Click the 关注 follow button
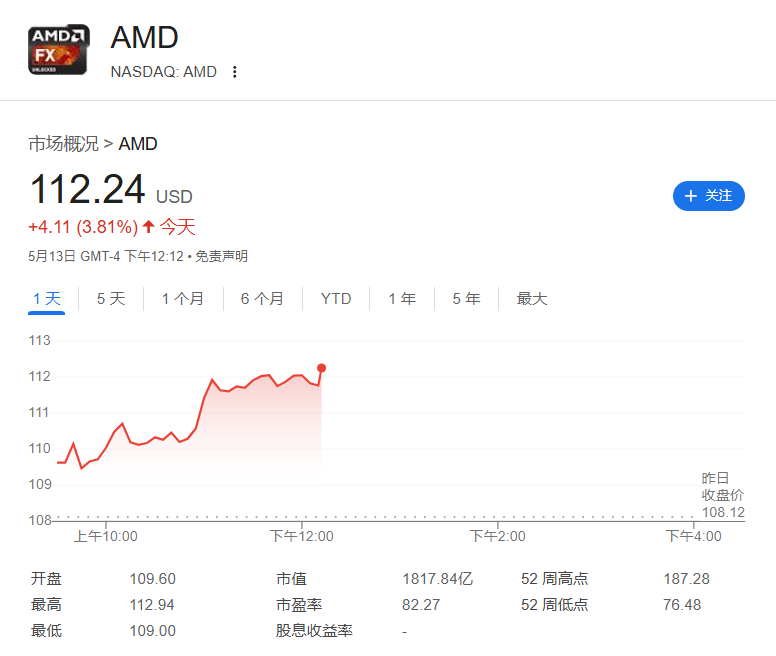The width and height of the screenshot is (776, 656). 709,196
